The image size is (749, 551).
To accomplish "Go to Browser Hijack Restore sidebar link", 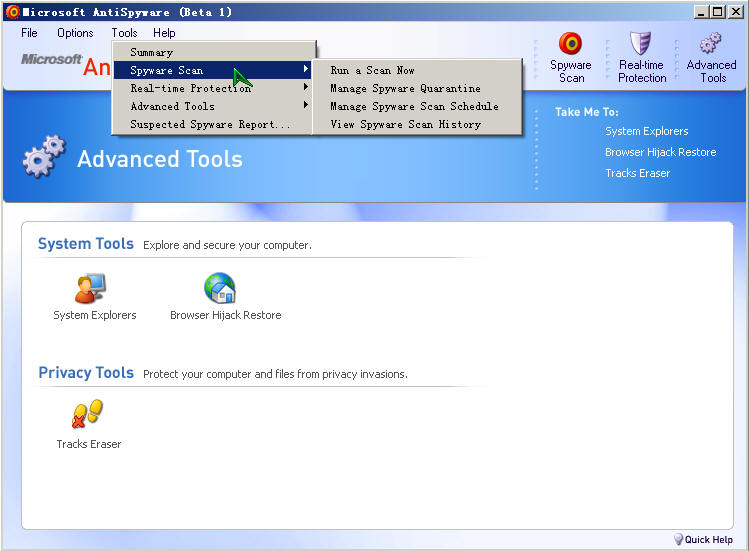I will tap(660, 152).
